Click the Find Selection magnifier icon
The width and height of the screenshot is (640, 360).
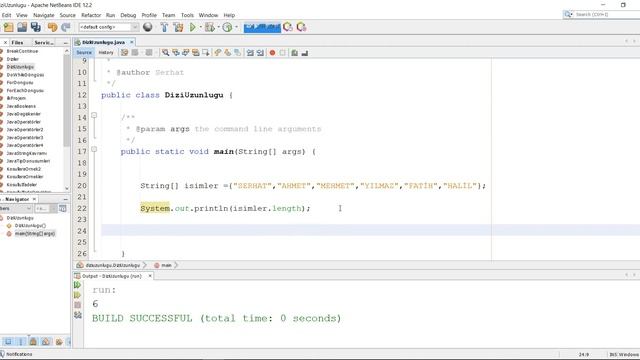pos(165,53)
